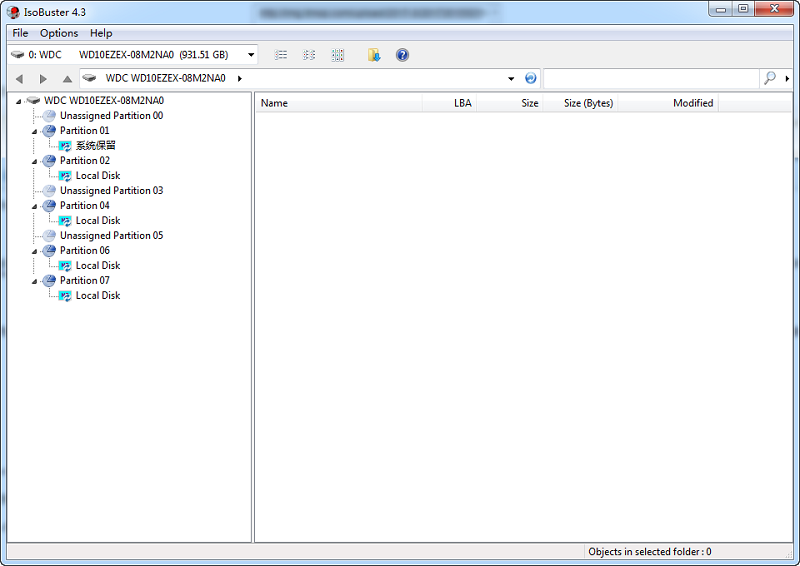Click Unassigned Partition 00 disc icon
Screen dimensions: 800x566
click(x=49, y=116)
